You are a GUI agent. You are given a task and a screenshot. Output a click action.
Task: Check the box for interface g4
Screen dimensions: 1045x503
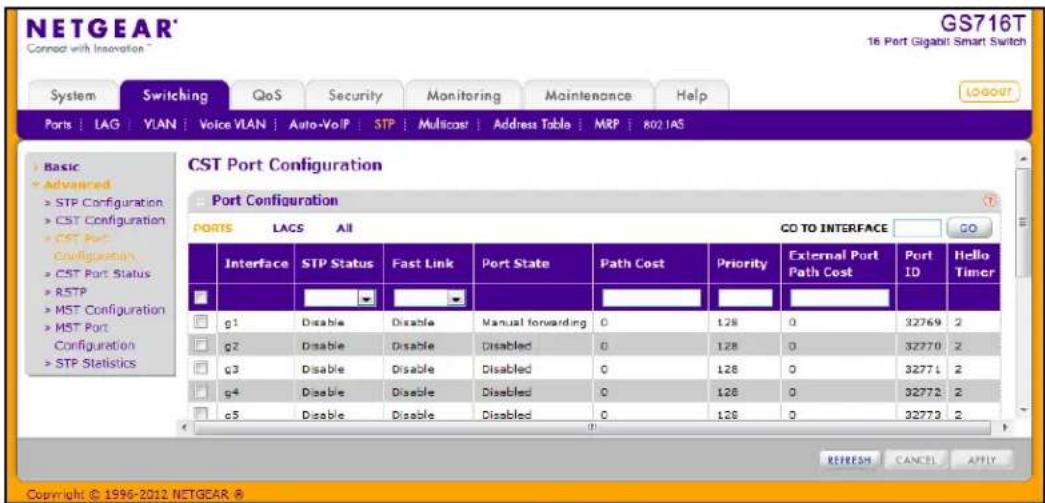[199, 391]
